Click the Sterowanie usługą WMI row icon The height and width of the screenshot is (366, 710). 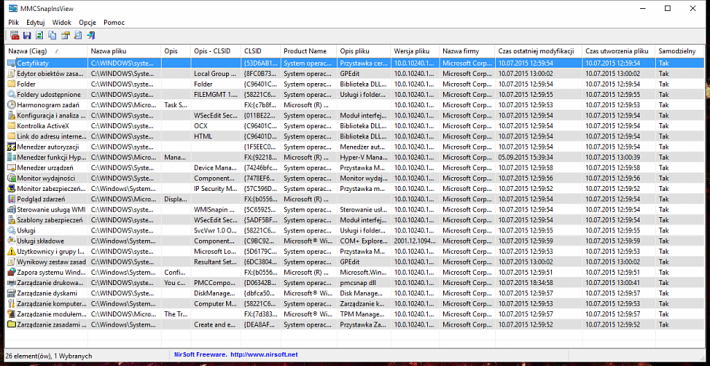coord(11,209)
